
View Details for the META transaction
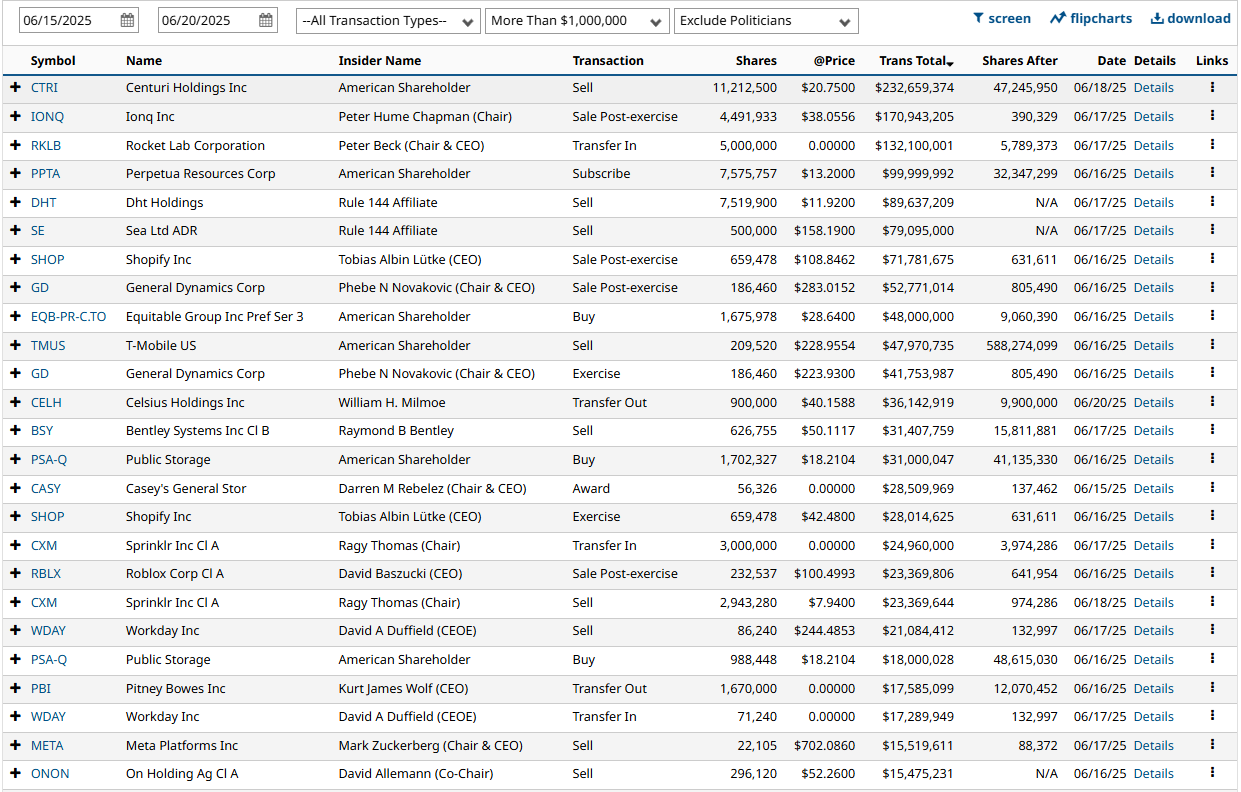pyautogui.click(x=1153, y=745)
